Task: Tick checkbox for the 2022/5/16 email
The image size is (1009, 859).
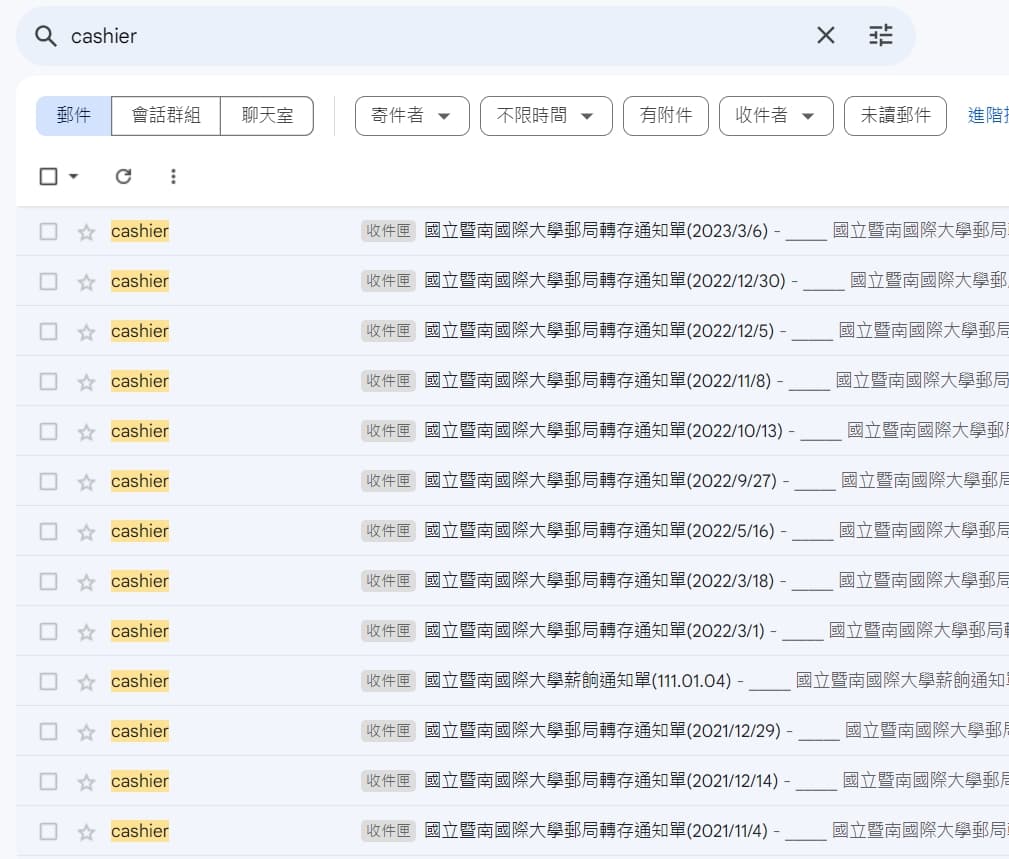Action: click(48, 531)
